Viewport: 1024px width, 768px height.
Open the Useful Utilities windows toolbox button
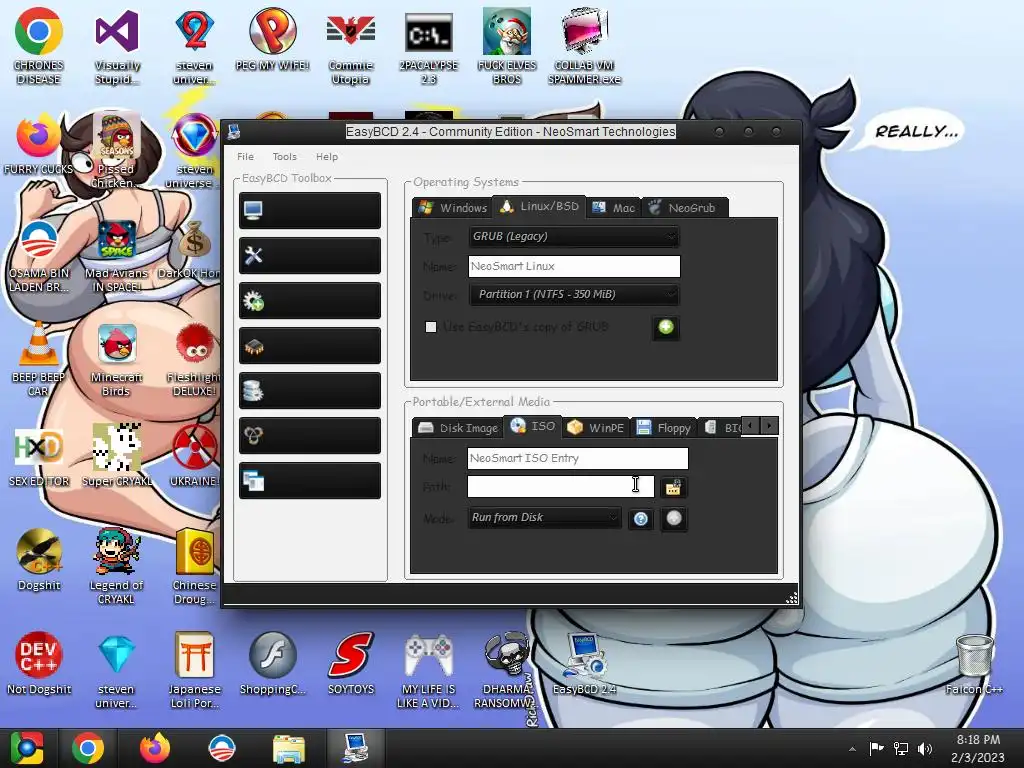[x=310, y=481]
